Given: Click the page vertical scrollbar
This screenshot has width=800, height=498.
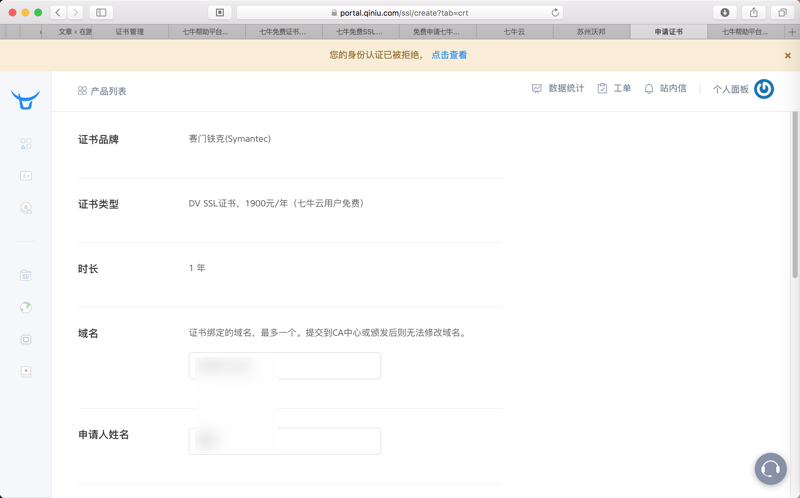Looking at the screenshot, I should click(x=794, y=195).
